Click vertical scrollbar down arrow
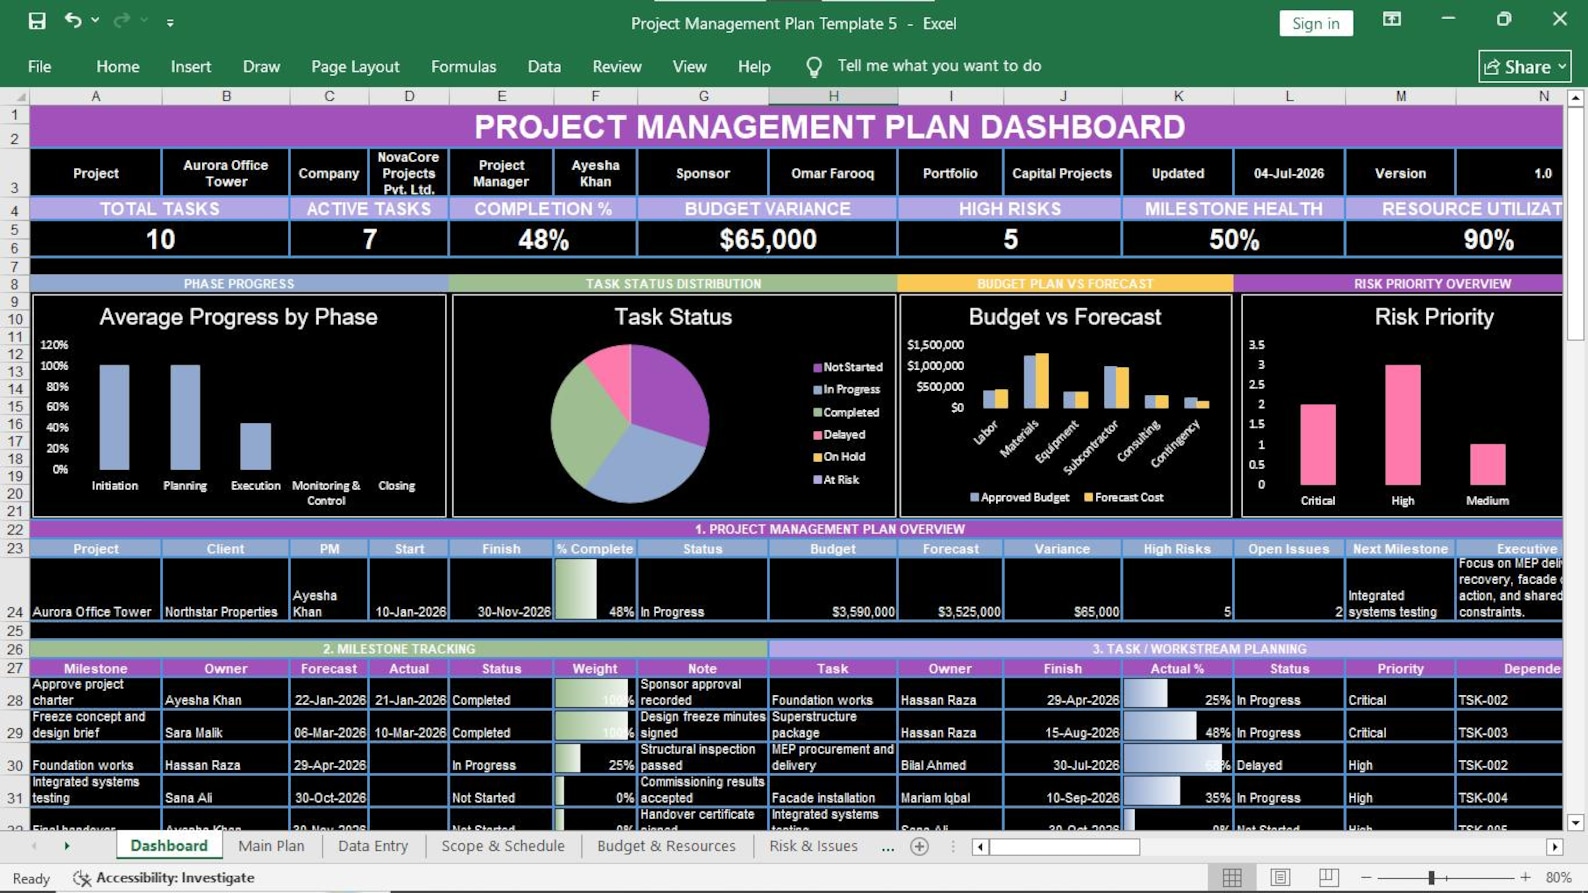 pyautogui.click(x=1576, y=823)
